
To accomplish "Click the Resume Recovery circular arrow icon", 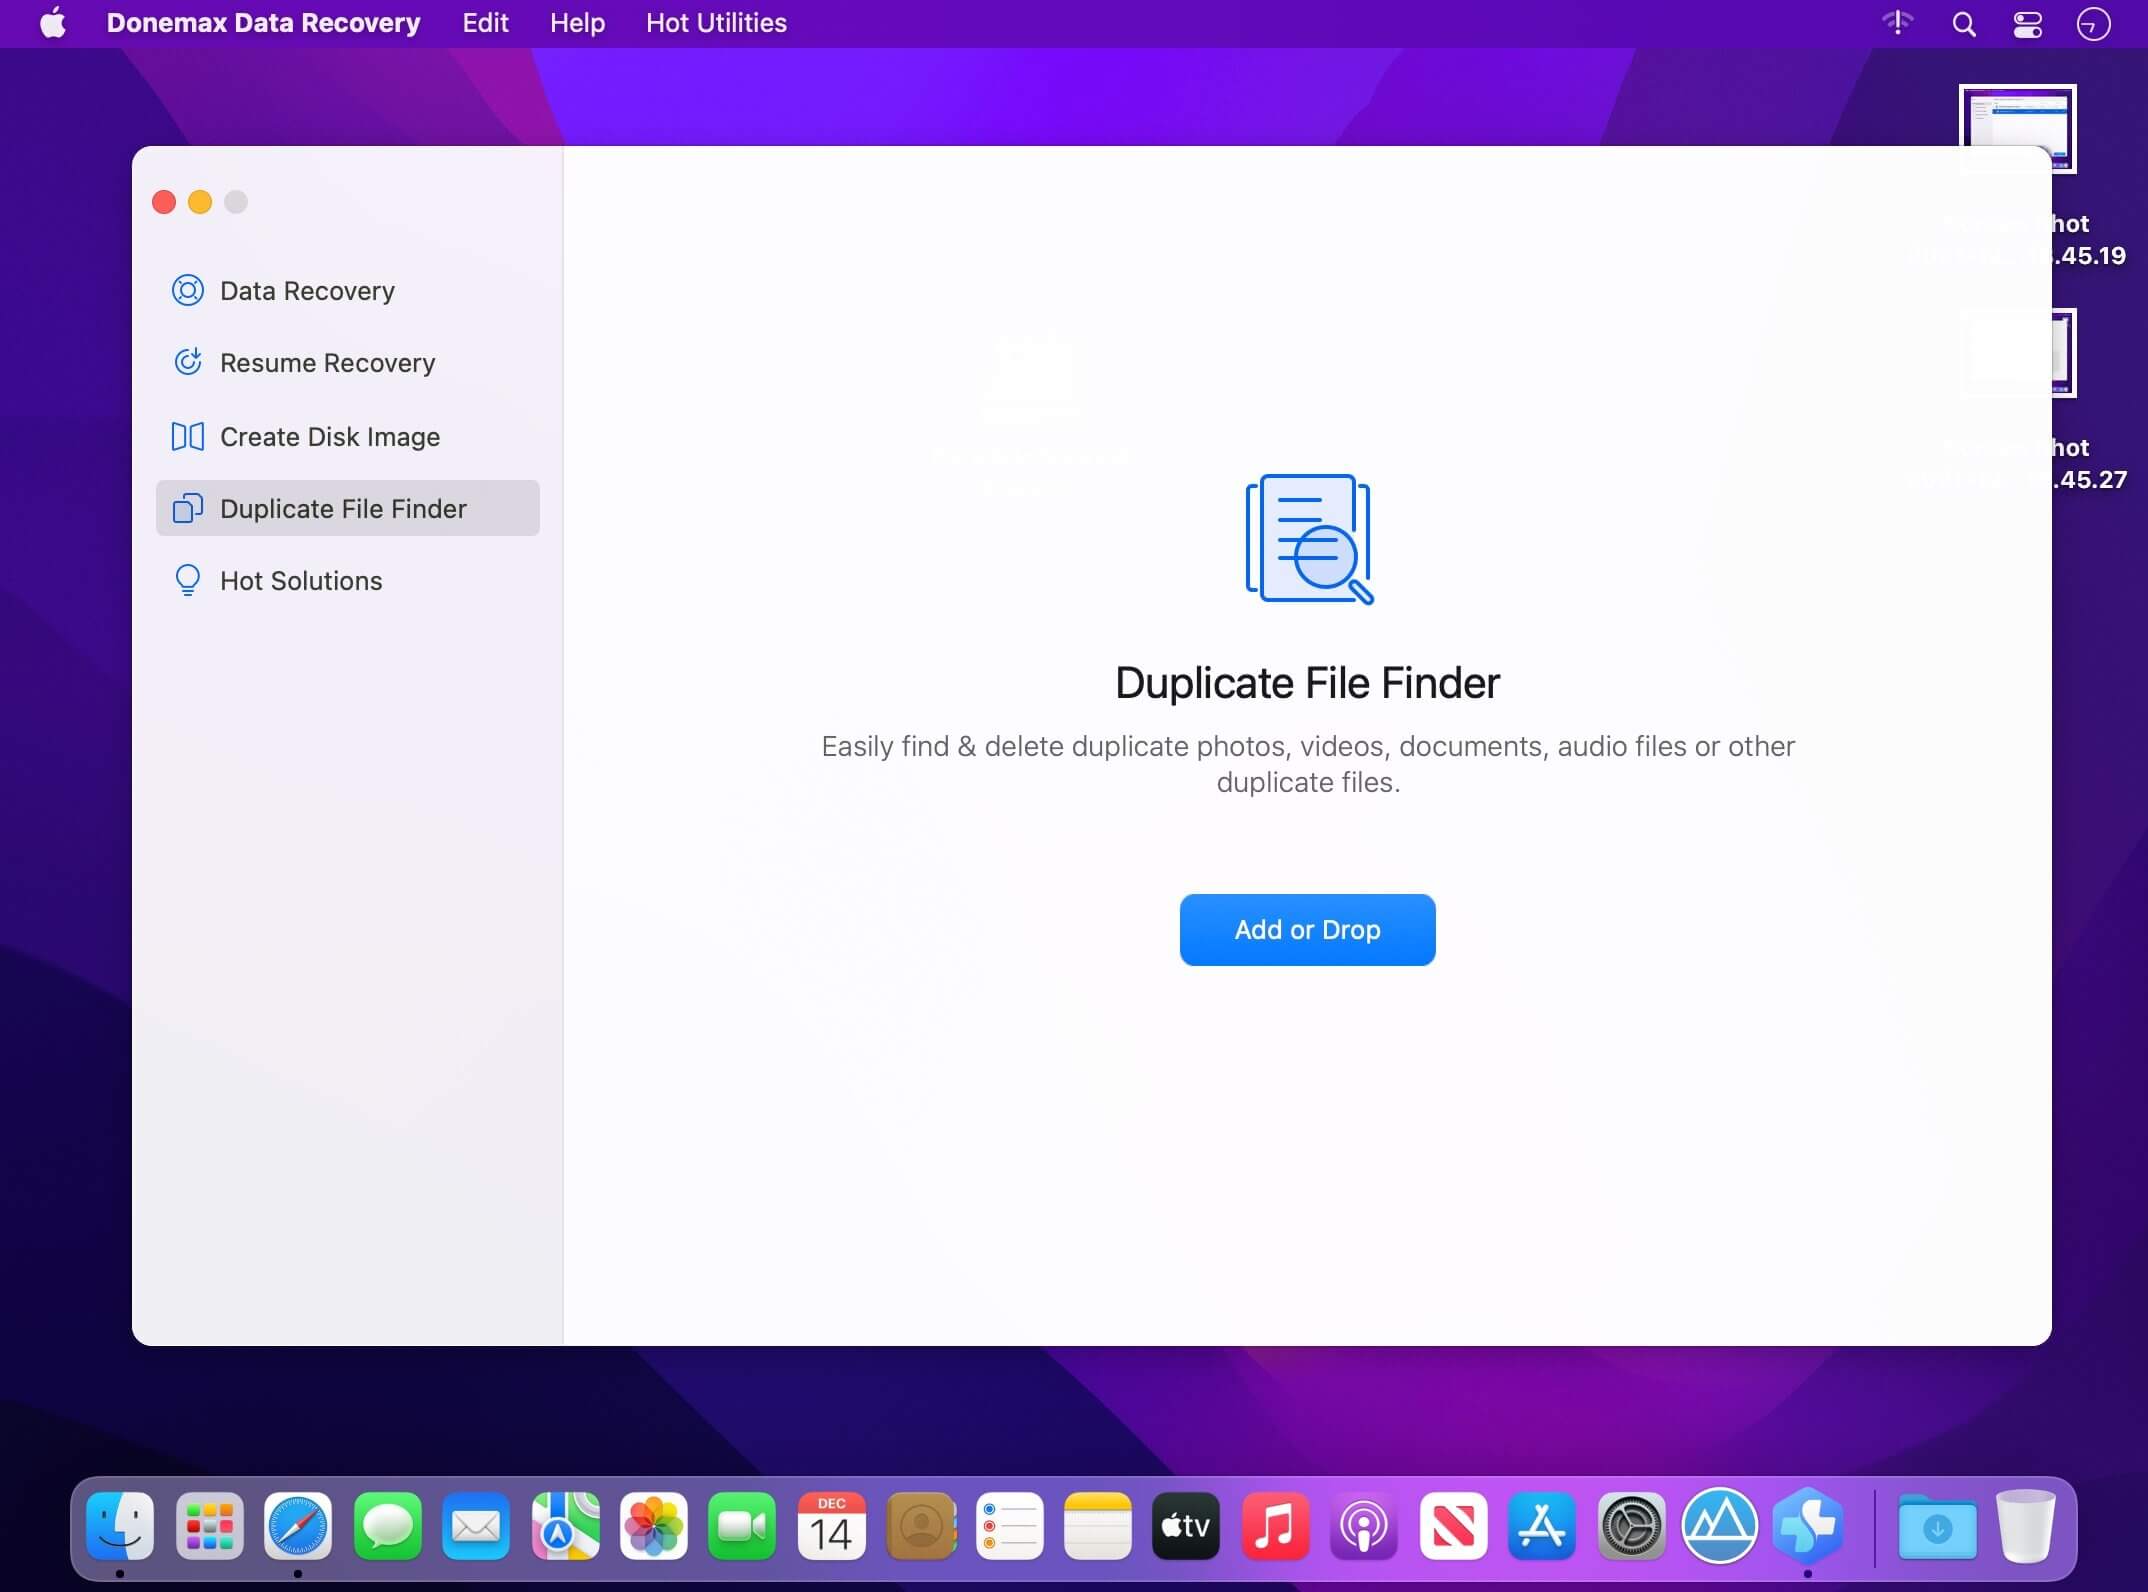I will tap(188, 362).
